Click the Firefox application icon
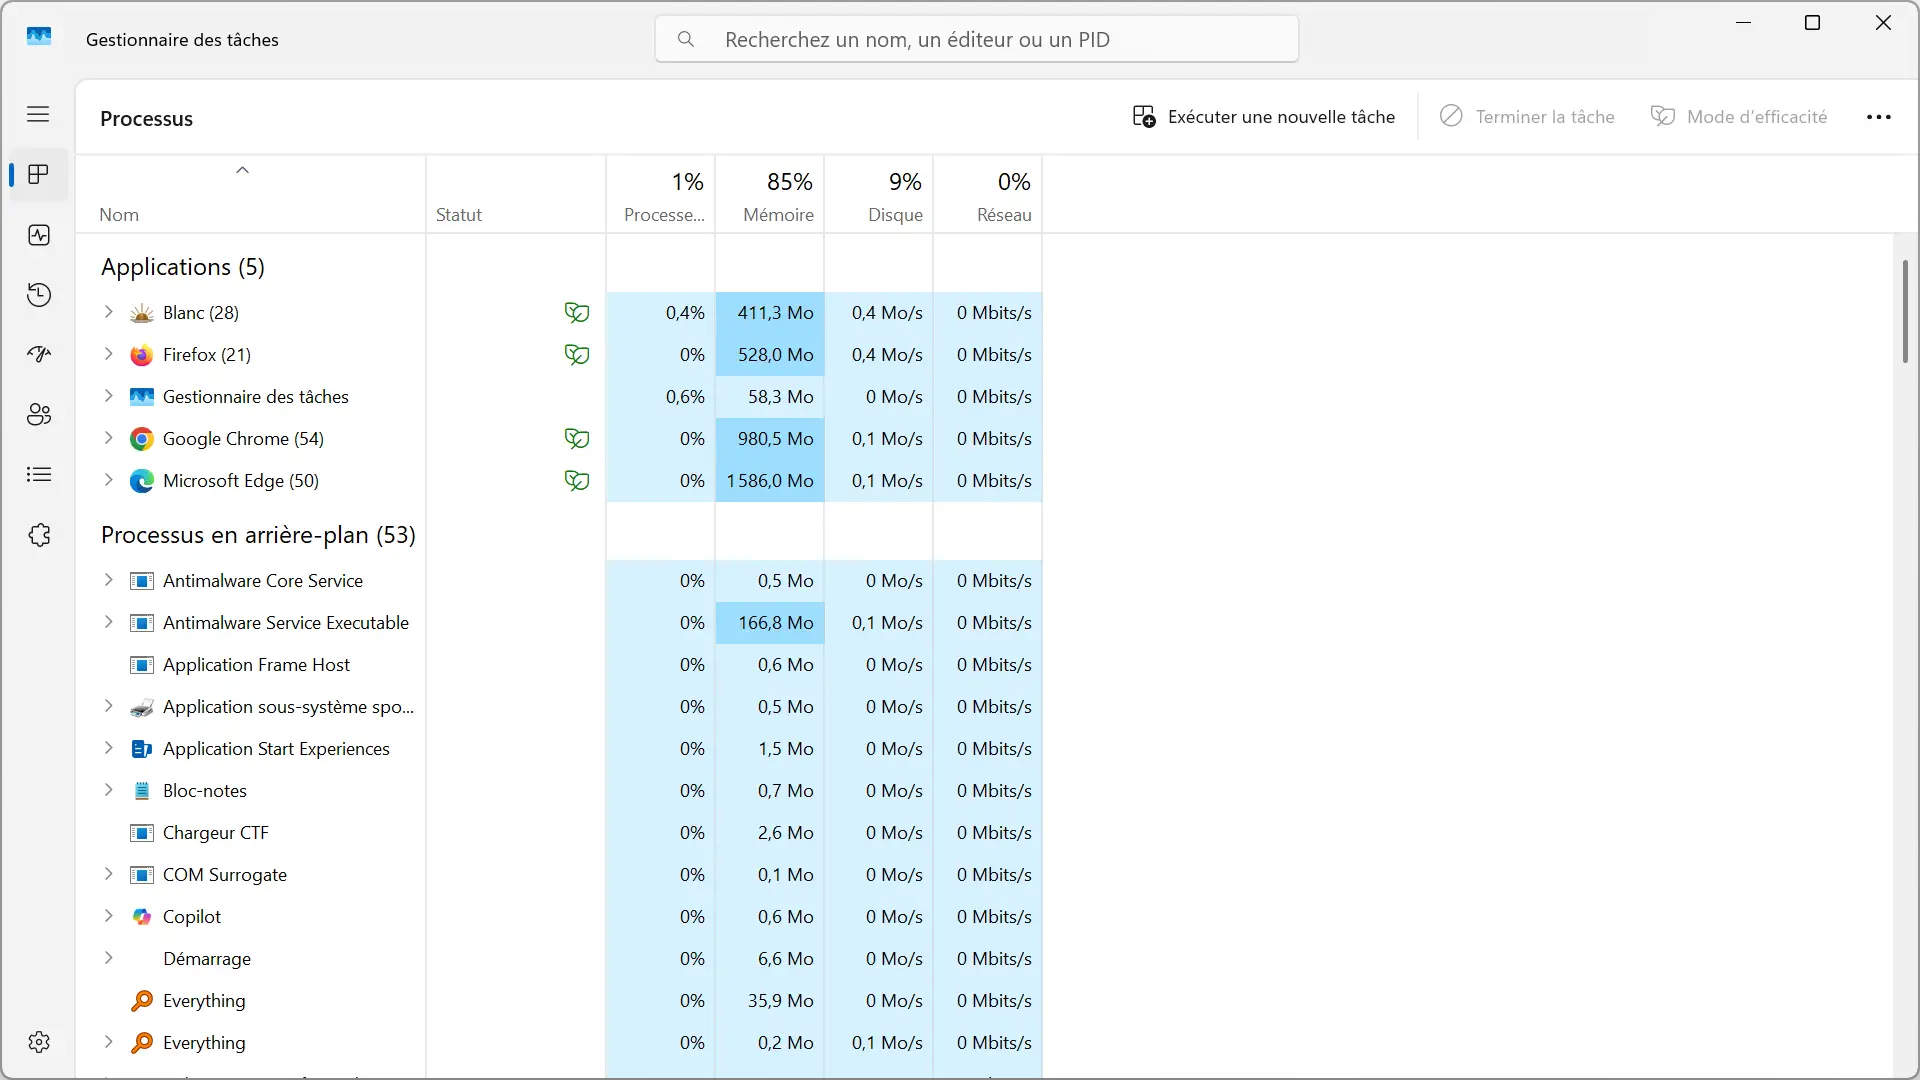The image size is (1920, 1080). (142, 355)
